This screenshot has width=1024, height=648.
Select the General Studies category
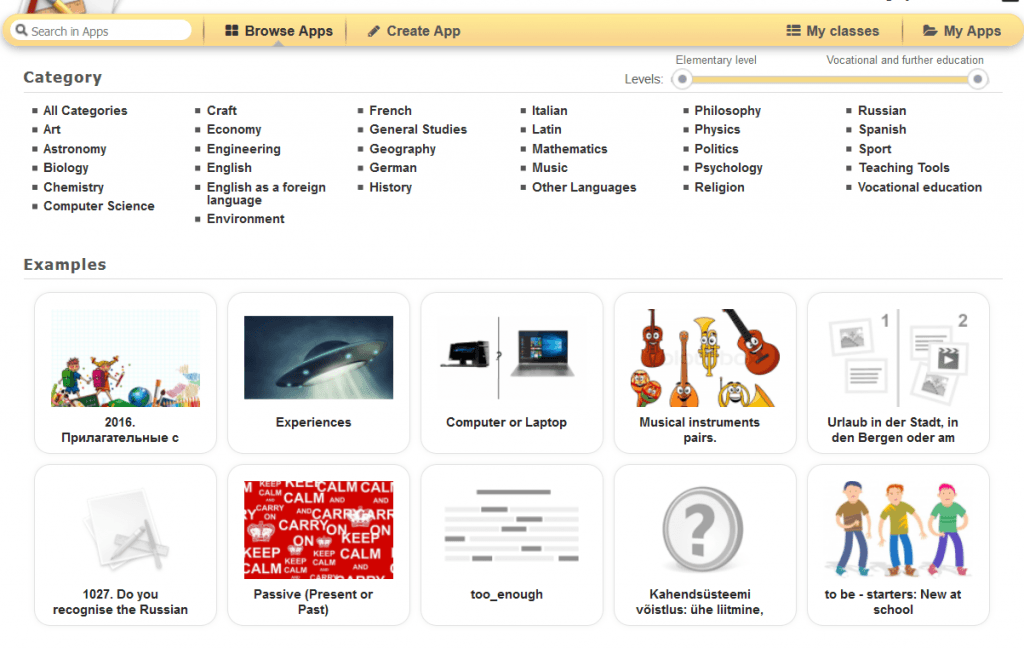419,129
